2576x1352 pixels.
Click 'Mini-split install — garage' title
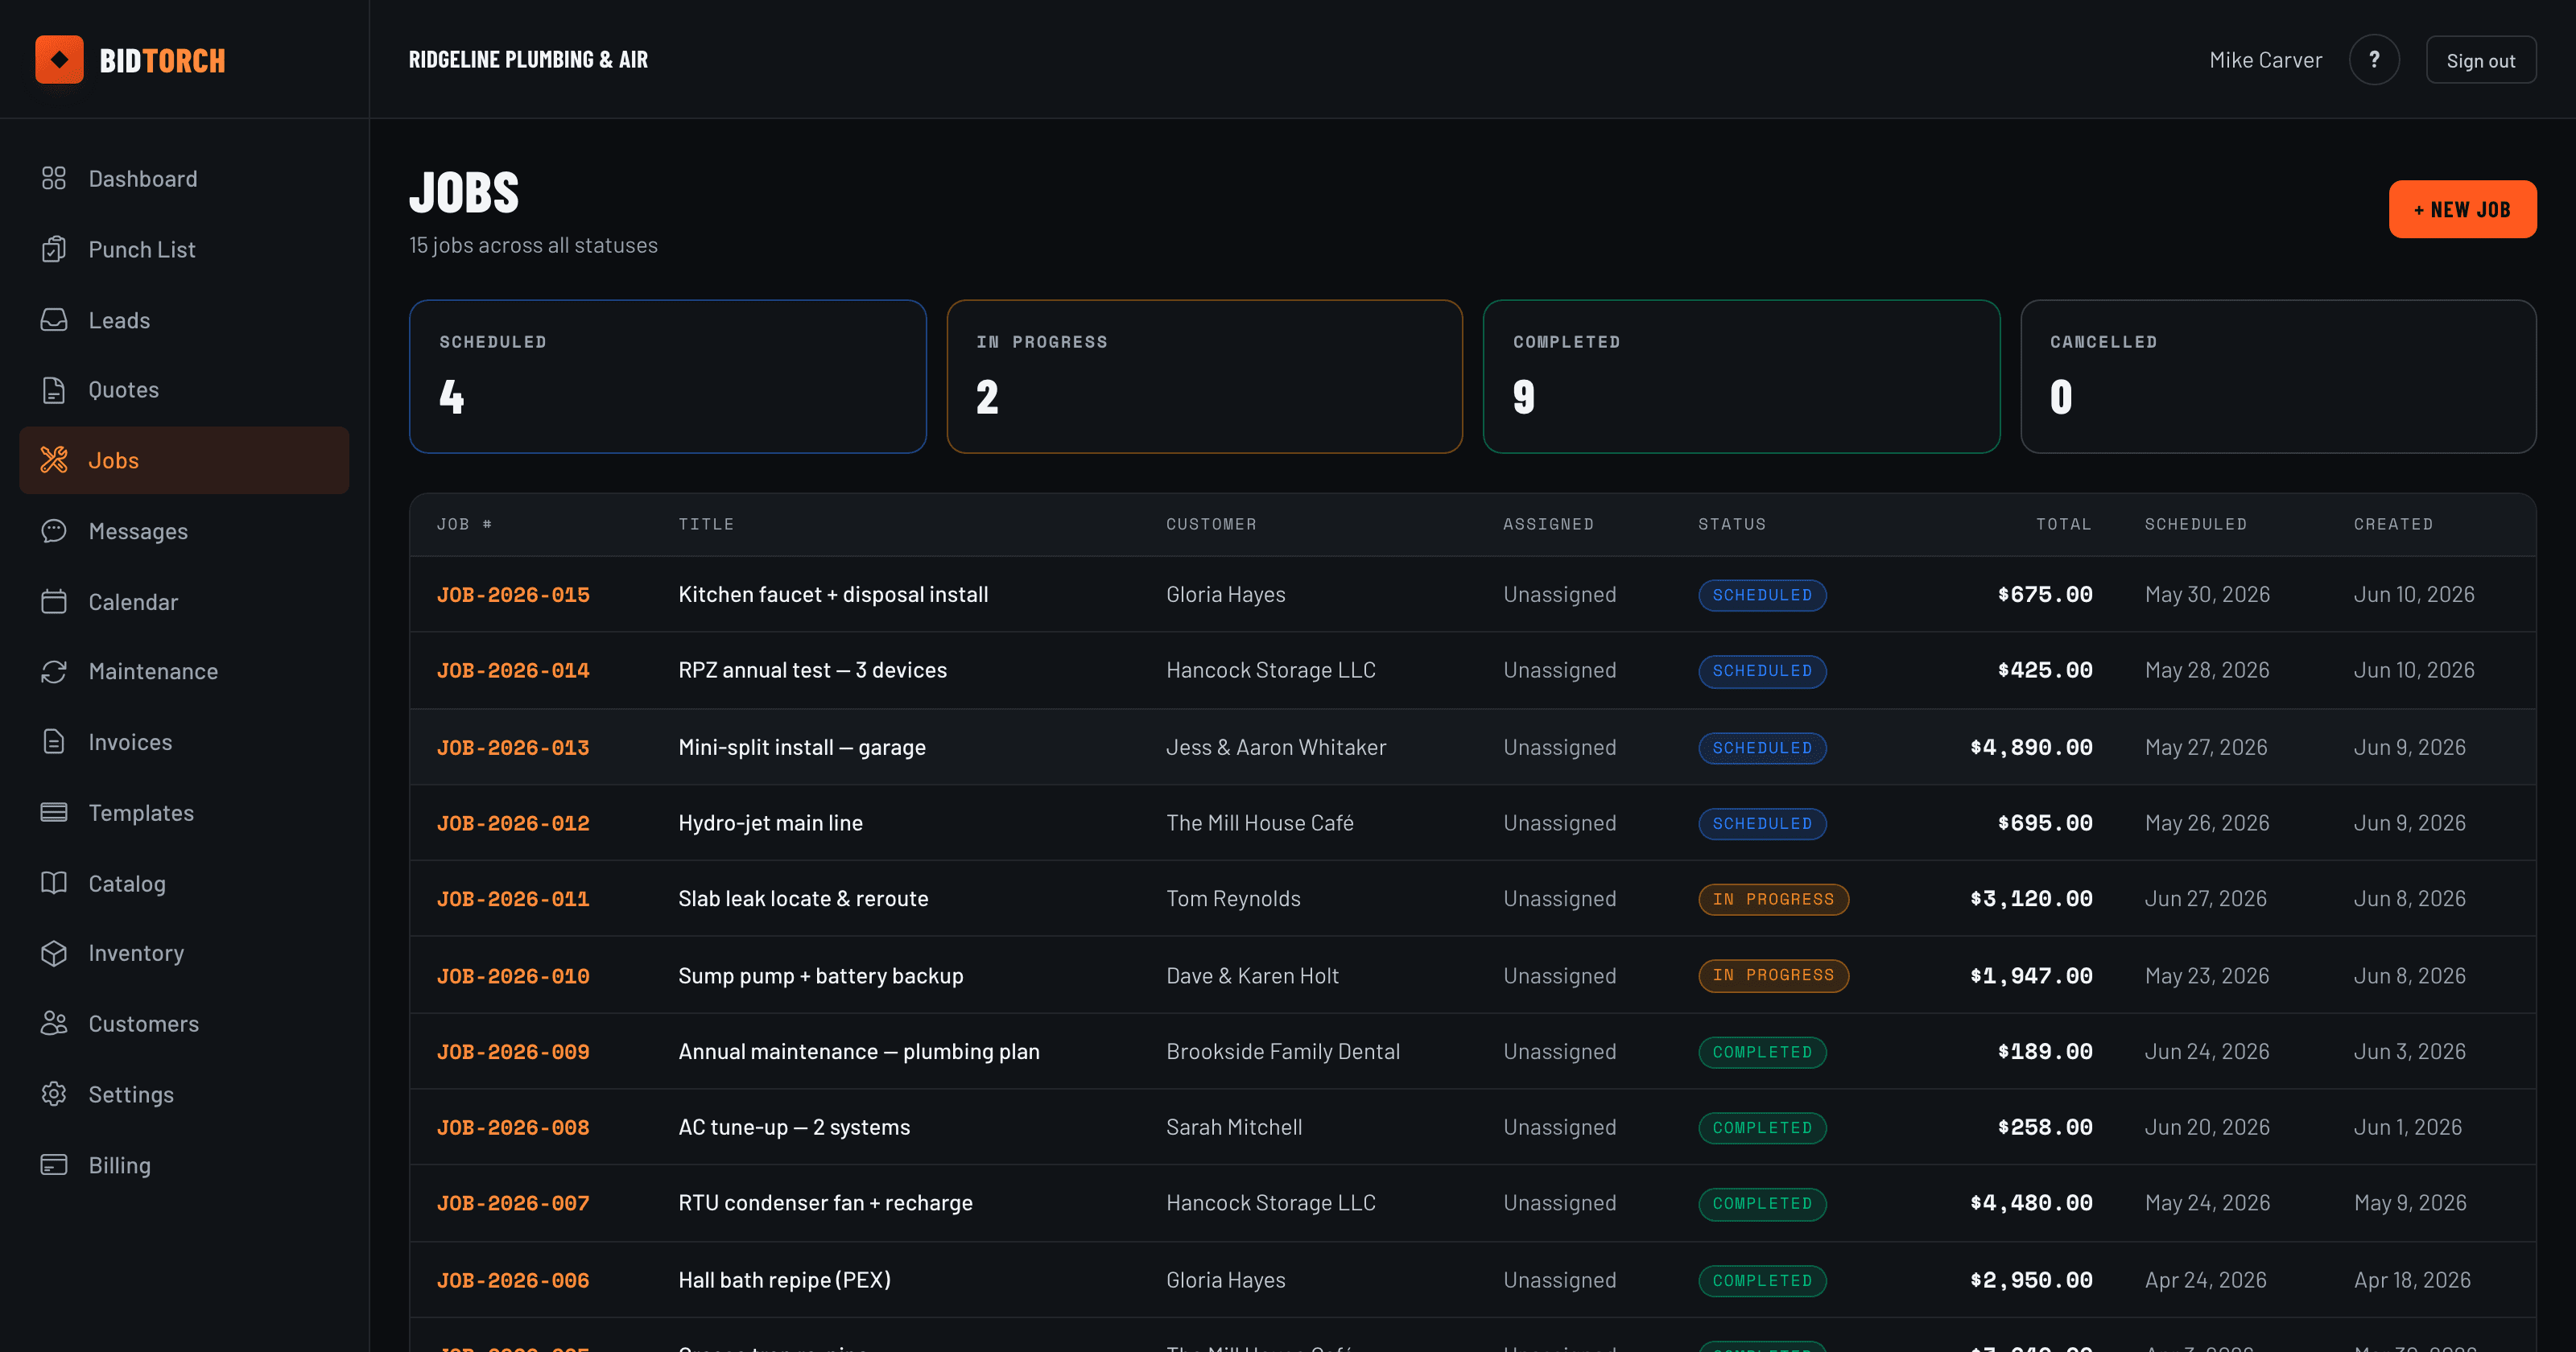802,747
